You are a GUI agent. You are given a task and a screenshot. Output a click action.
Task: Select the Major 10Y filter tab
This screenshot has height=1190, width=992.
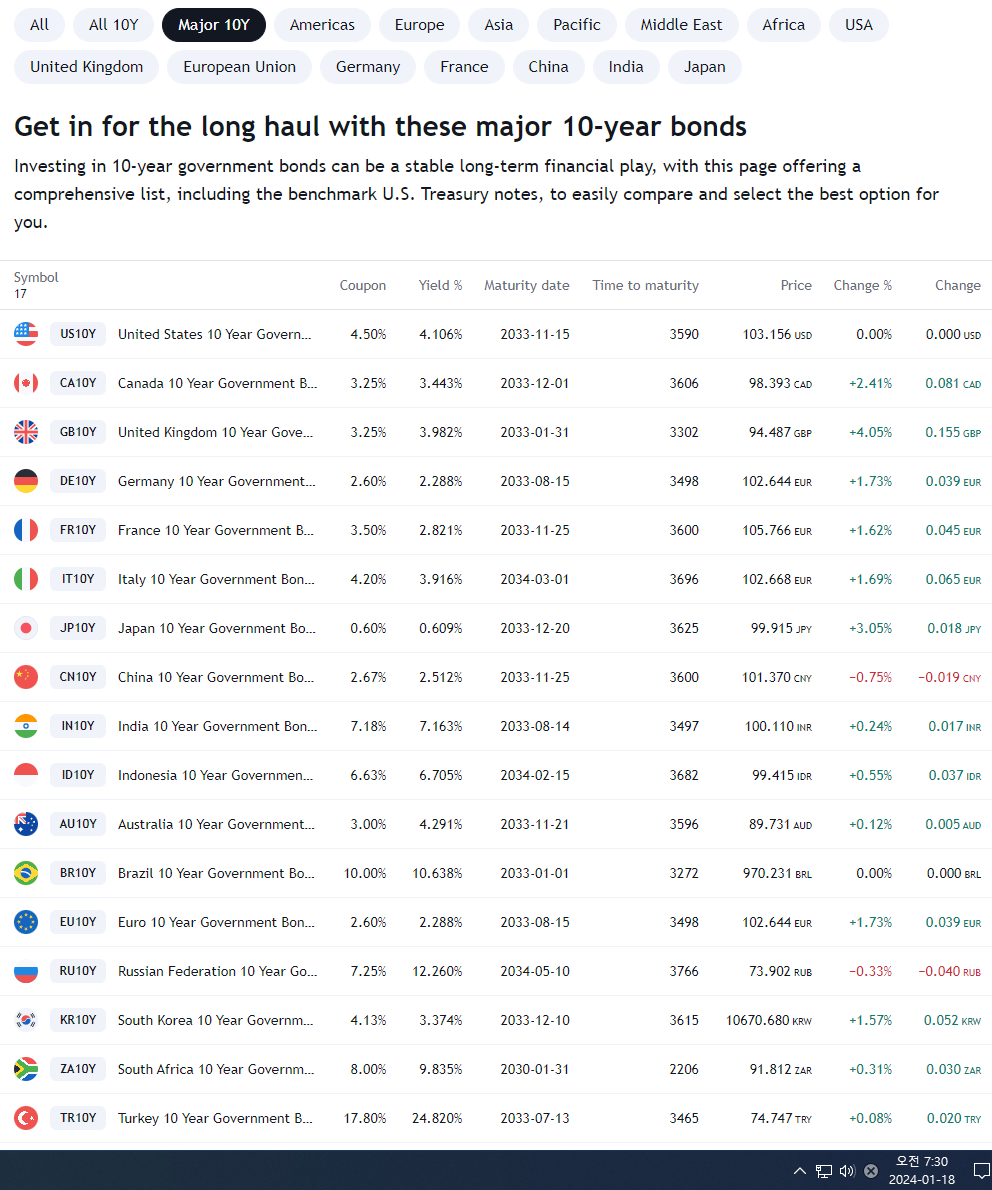(x=213, y=25)
